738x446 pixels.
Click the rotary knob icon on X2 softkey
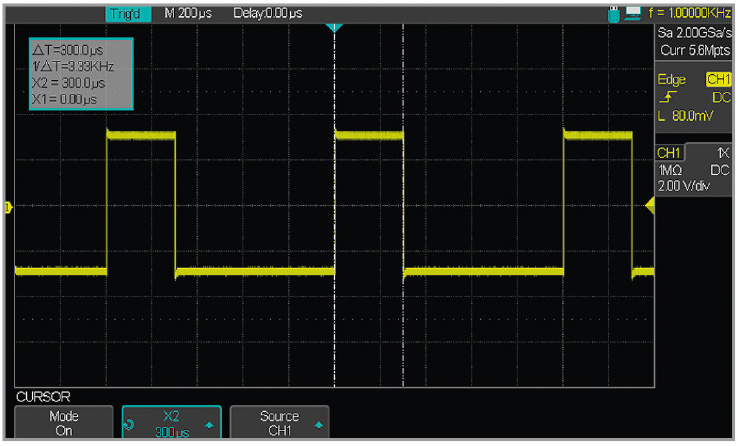point(128,423)
